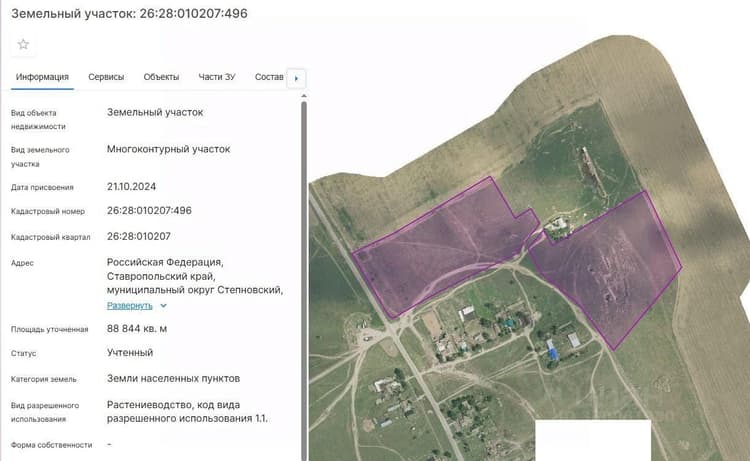Click the Вид разрешенного использования label
This screenshot has width=750, height=461.
45,412
